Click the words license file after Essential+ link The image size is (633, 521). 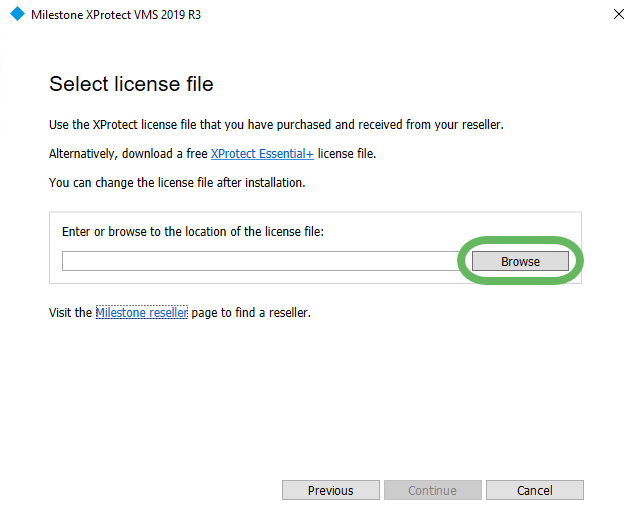[346, 154]
